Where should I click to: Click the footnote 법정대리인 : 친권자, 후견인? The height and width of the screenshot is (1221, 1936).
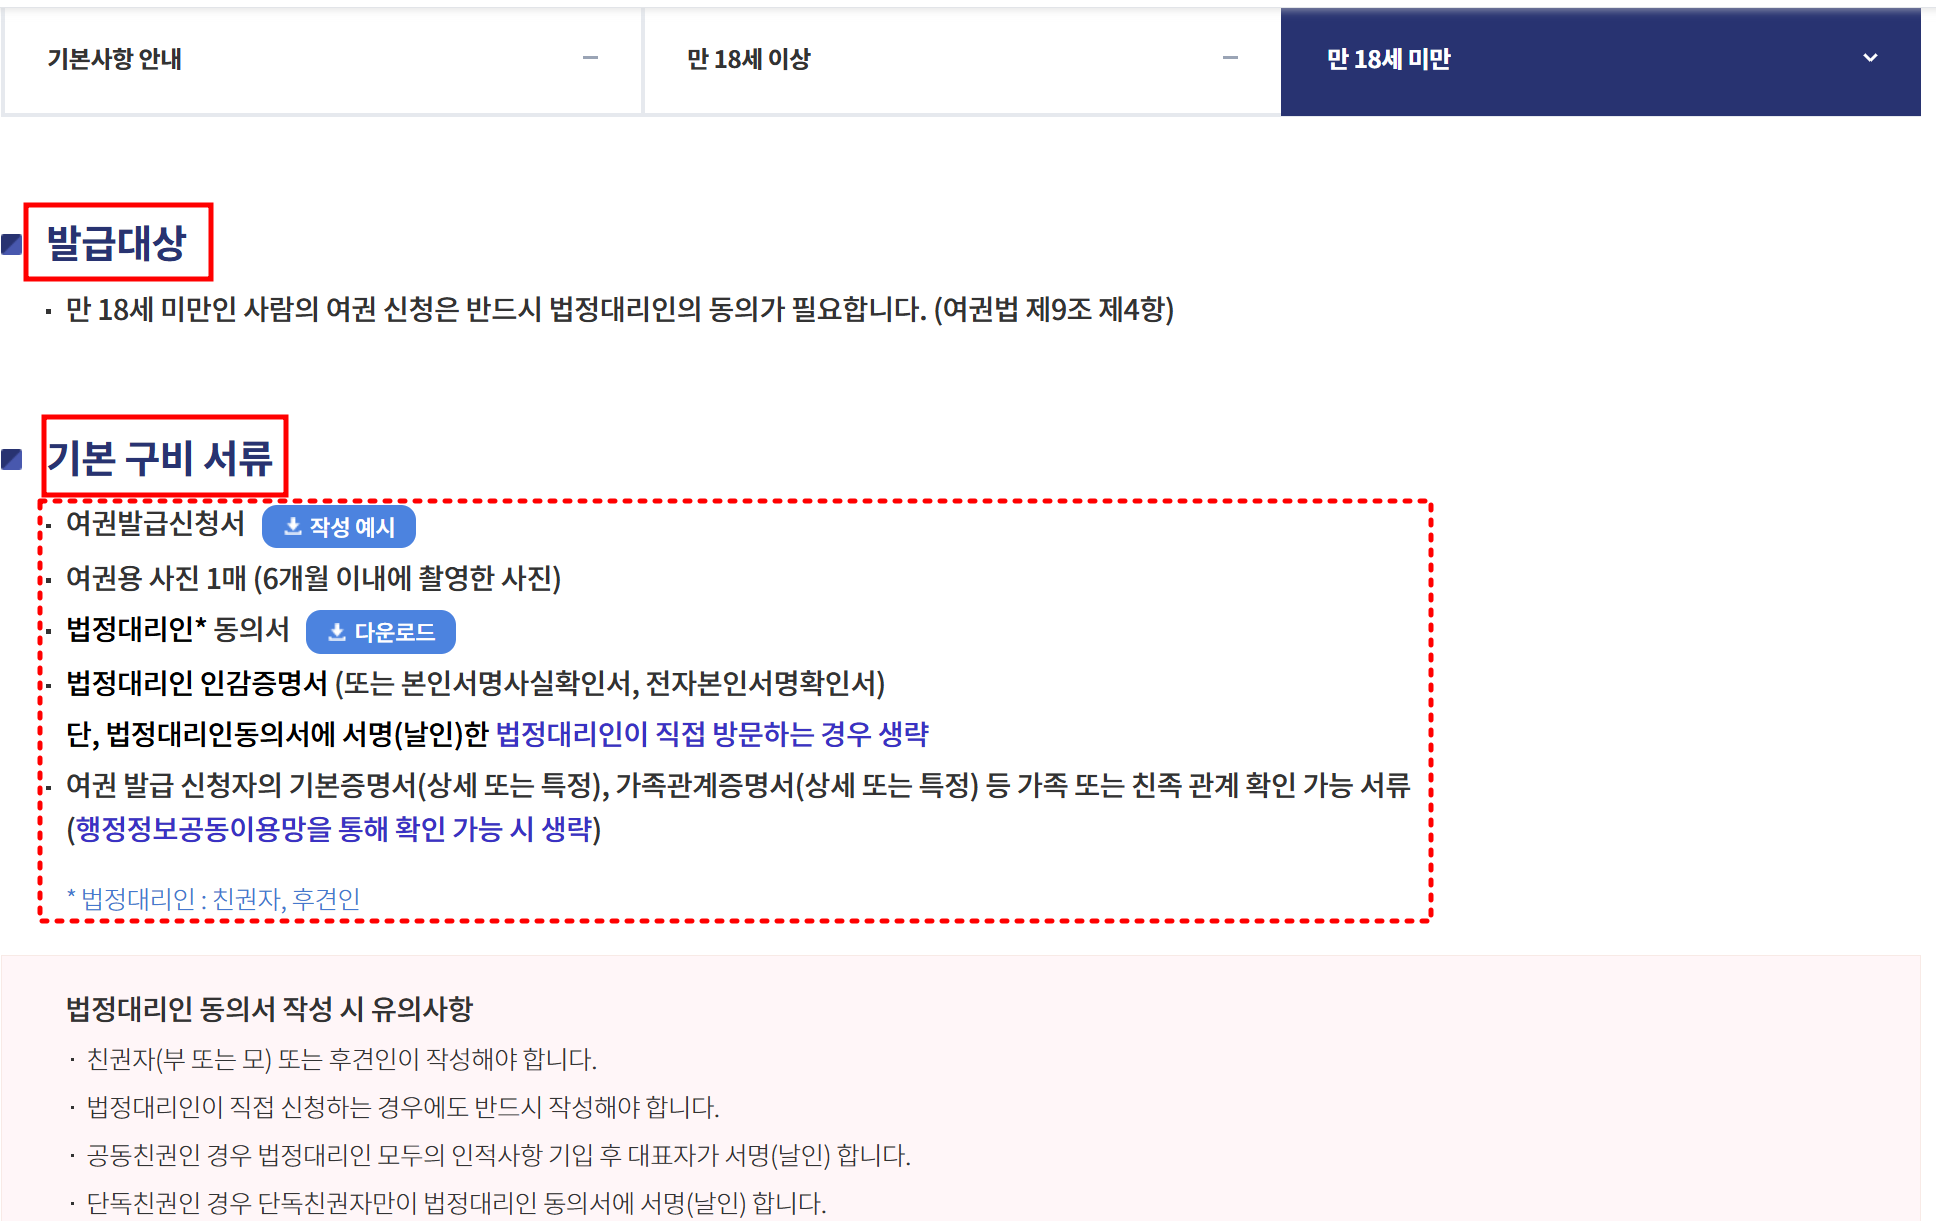pyautogui.click(x=214, y=899)
